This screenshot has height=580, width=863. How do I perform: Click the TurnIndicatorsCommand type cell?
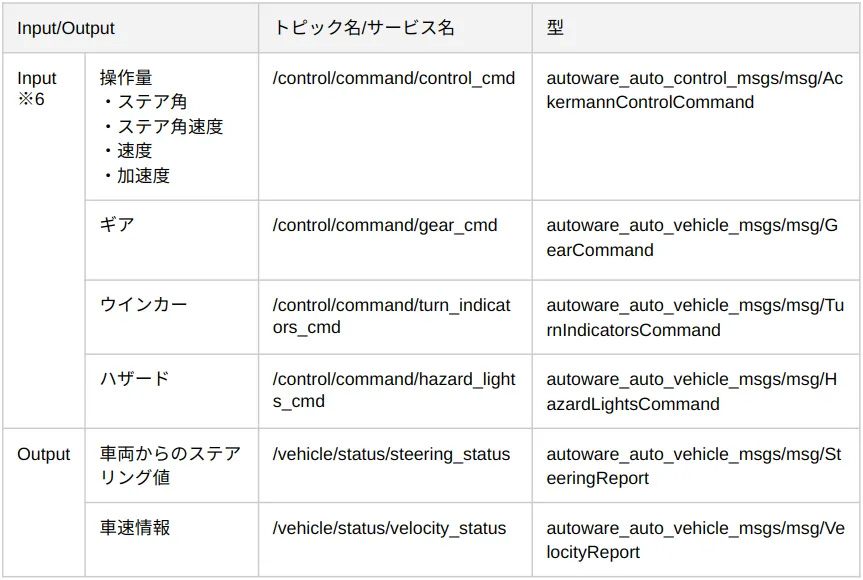696,318
